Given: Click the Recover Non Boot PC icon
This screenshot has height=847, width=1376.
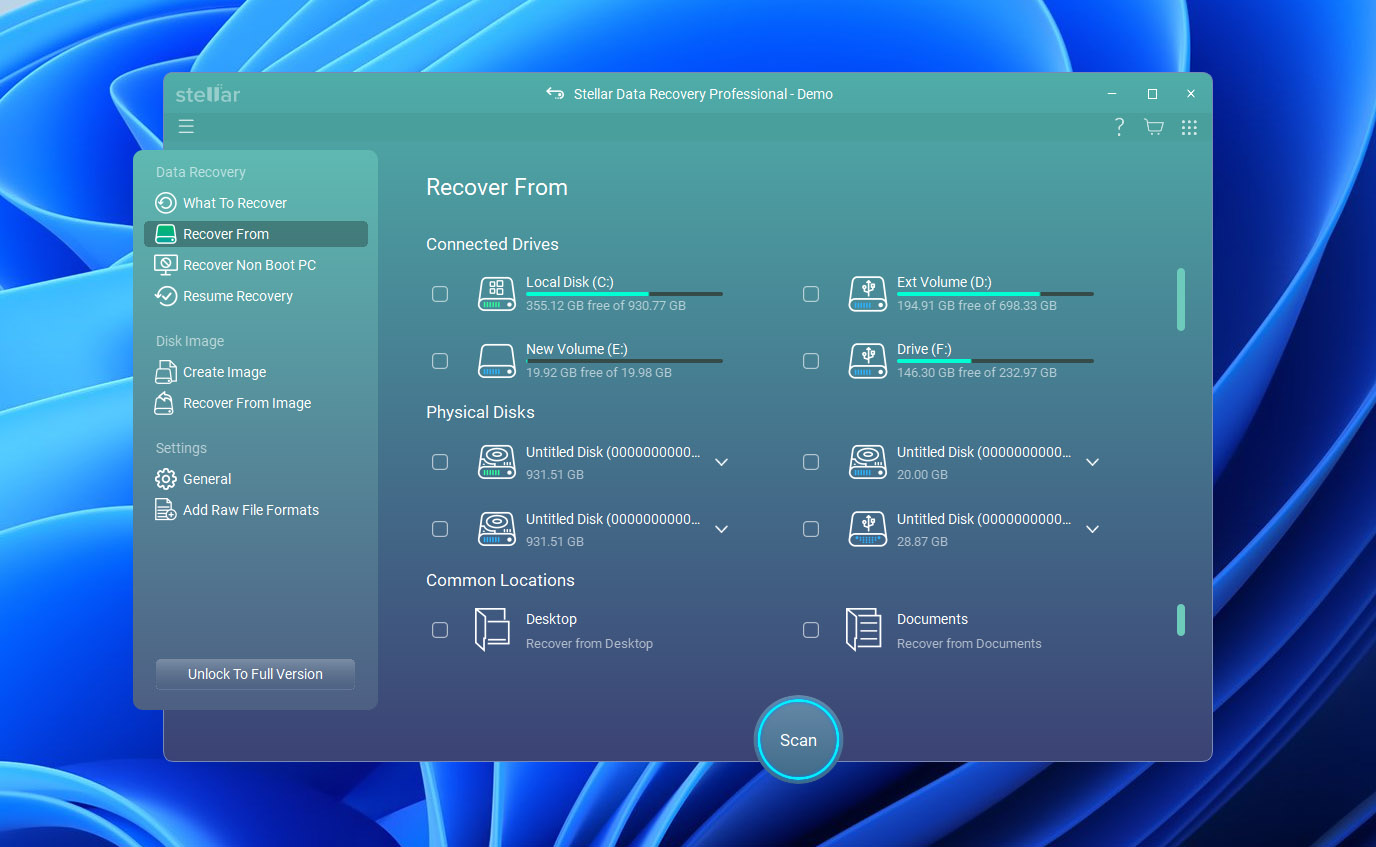Looking at the screenshot, I should [x=166, y=265].
